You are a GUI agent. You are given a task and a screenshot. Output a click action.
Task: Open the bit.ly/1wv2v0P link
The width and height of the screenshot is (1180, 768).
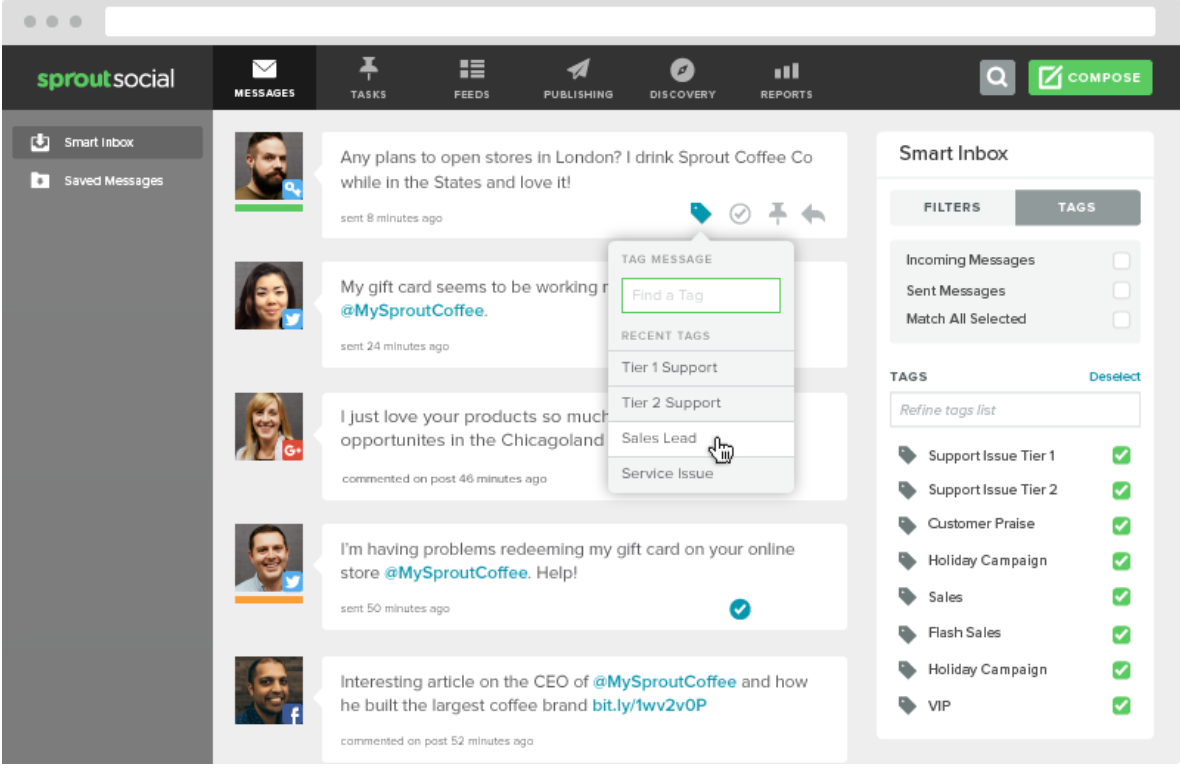(x=649, y=706)
